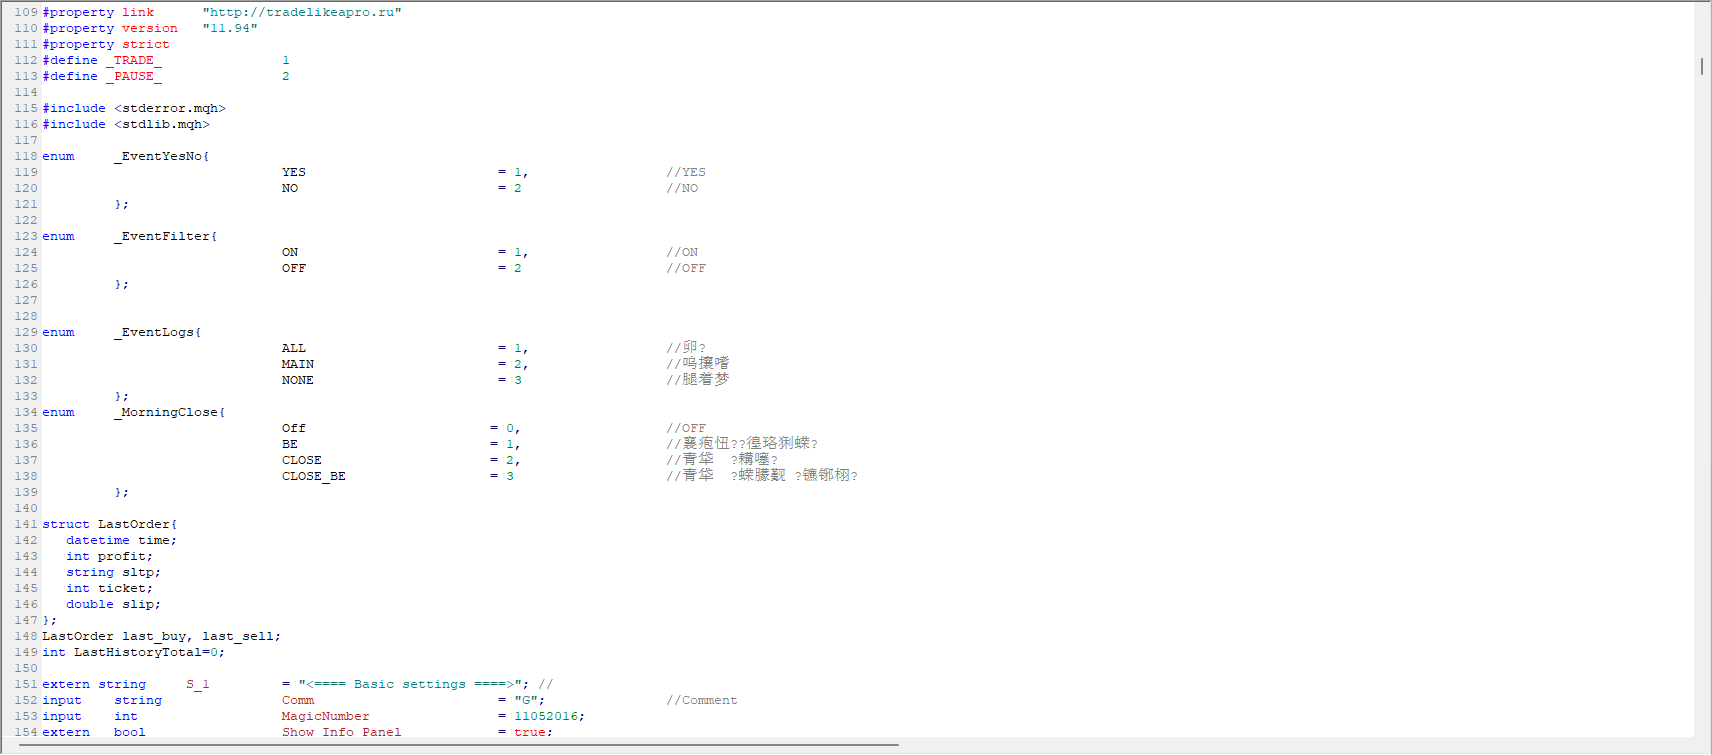Screen dimensions: 1712x755
Task: Click the "datetime" type keyword
Action: pos(98,540)
